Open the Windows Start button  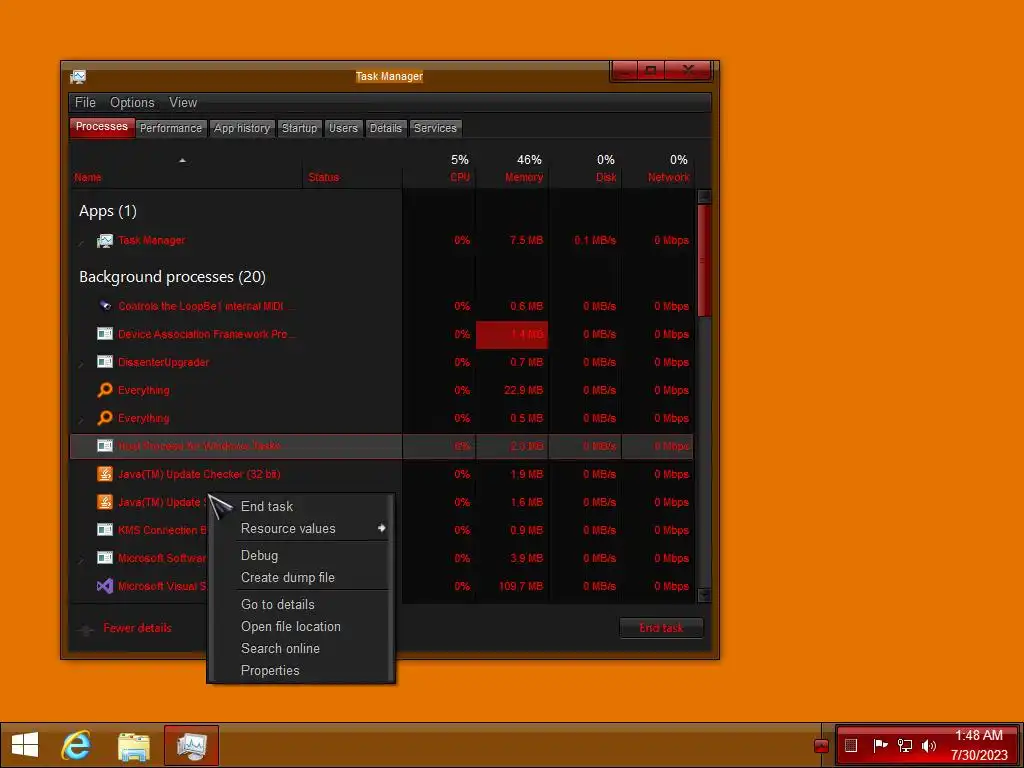point(25,745)
